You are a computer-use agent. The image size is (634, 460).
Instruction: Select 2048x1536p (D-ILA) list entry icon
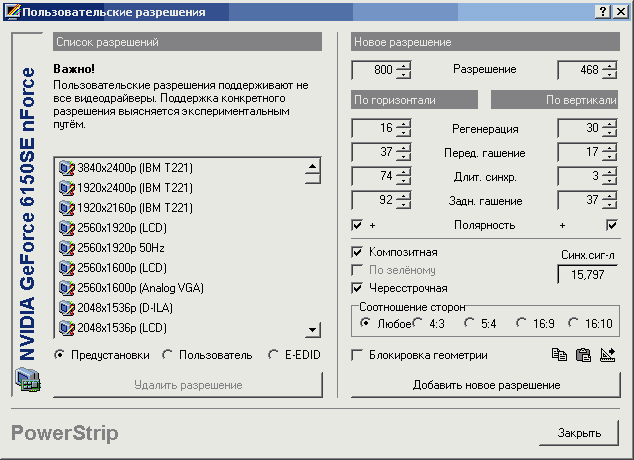67,308
